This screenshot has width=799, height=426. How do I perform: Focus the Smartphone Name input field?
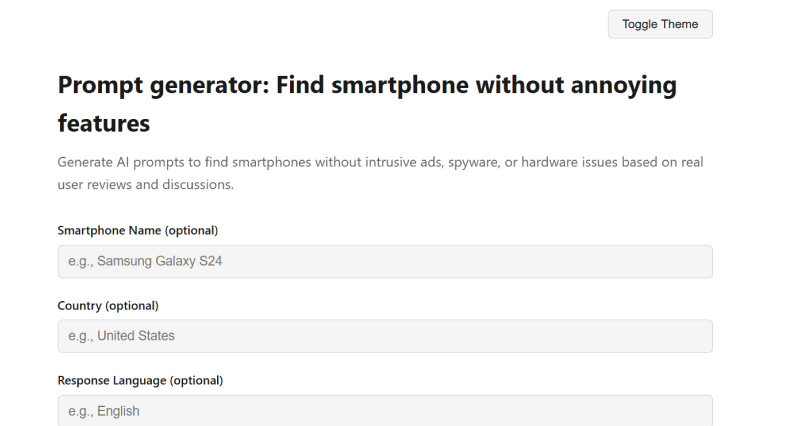point(385,261)
